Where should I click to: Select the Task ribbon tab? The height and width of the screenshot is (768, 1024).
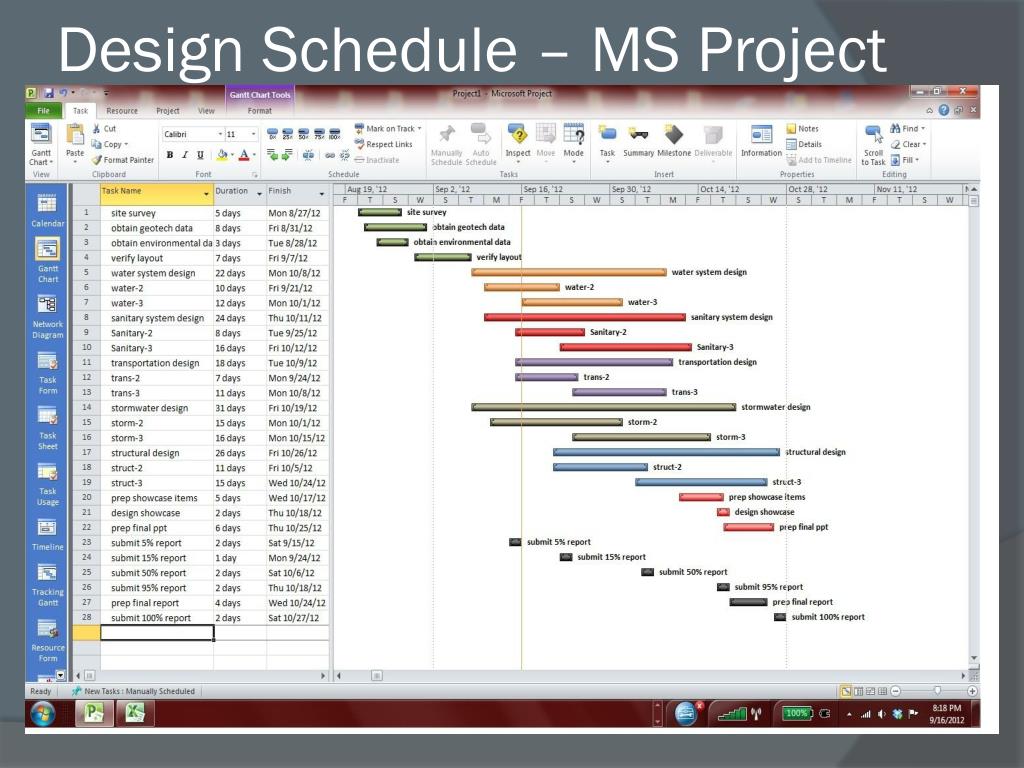pos(80,111)
